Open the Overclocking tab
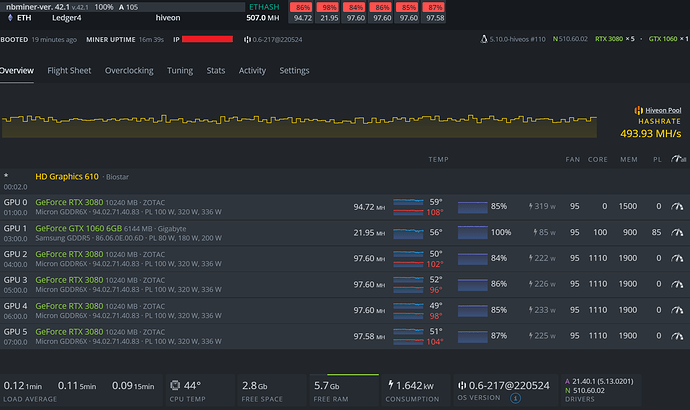This screenshot has height=410, width=690. [x=129, y=70]
